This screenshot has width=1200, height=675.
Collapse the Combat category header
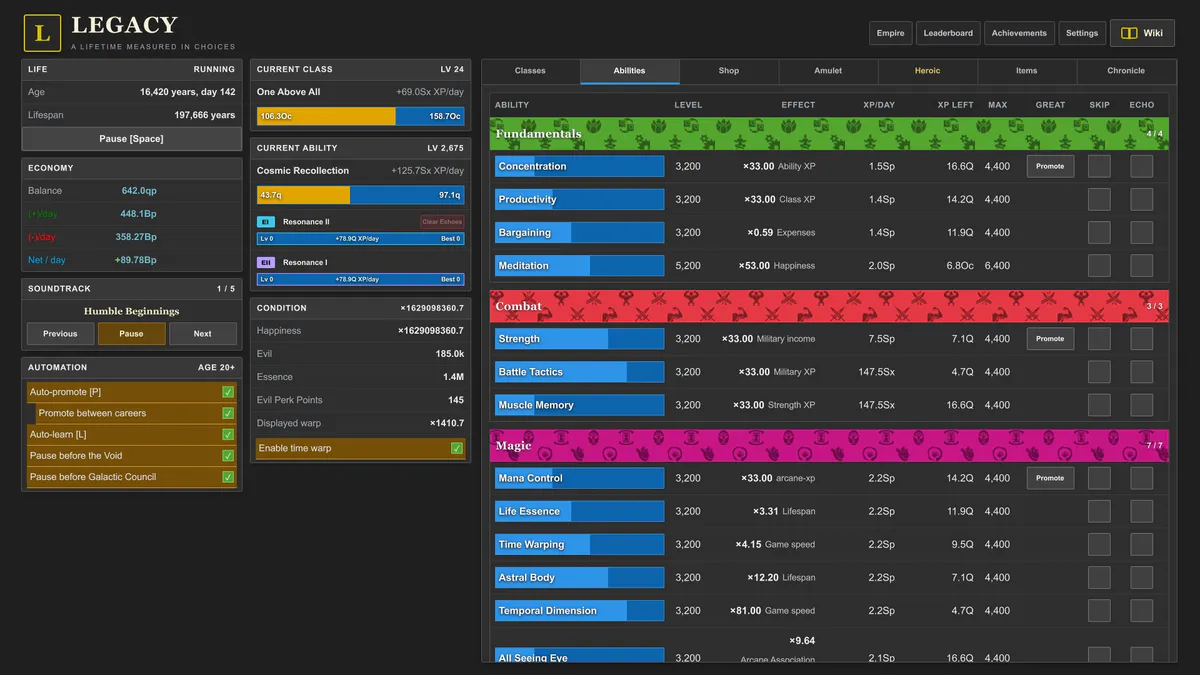click(829, 306)
